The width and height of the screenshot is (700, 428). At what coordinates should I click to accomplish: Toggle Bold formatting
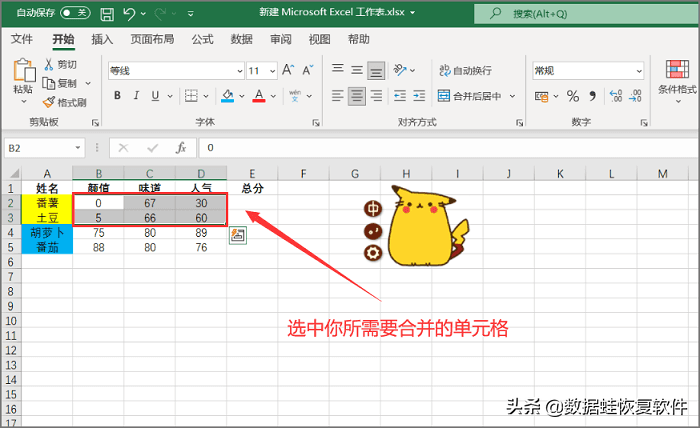(x=117, y=96)
